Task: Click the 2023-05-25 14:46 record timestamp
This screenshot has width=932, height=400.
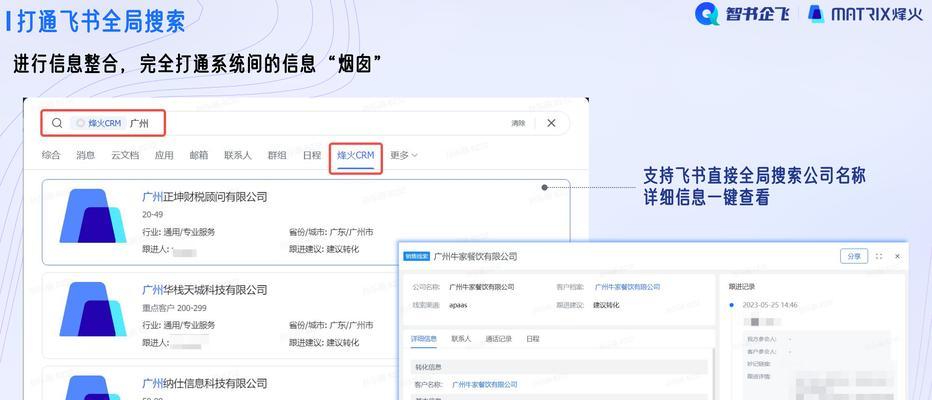Action: (x=770, y=305)
